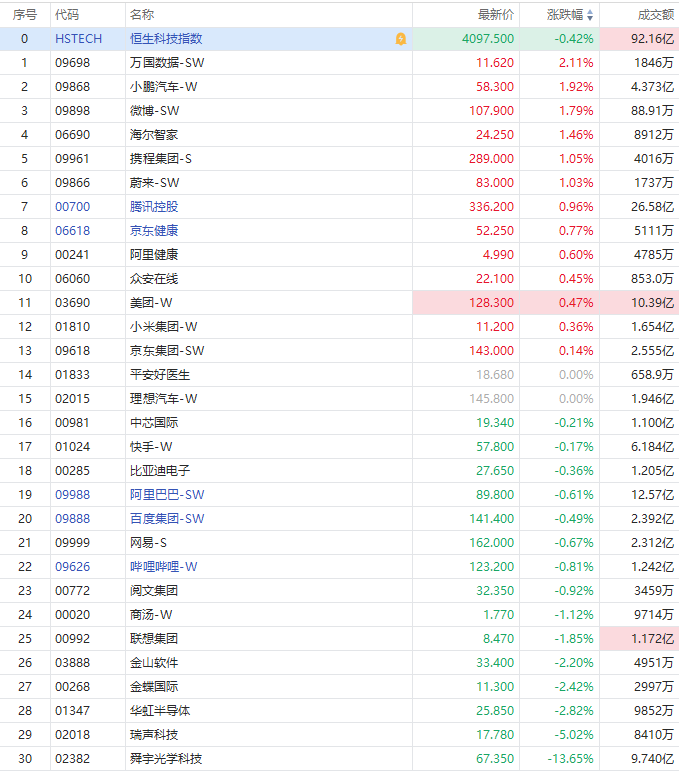
Task: Click the 26.58亿 turnover cell
Action: (652, 207)
